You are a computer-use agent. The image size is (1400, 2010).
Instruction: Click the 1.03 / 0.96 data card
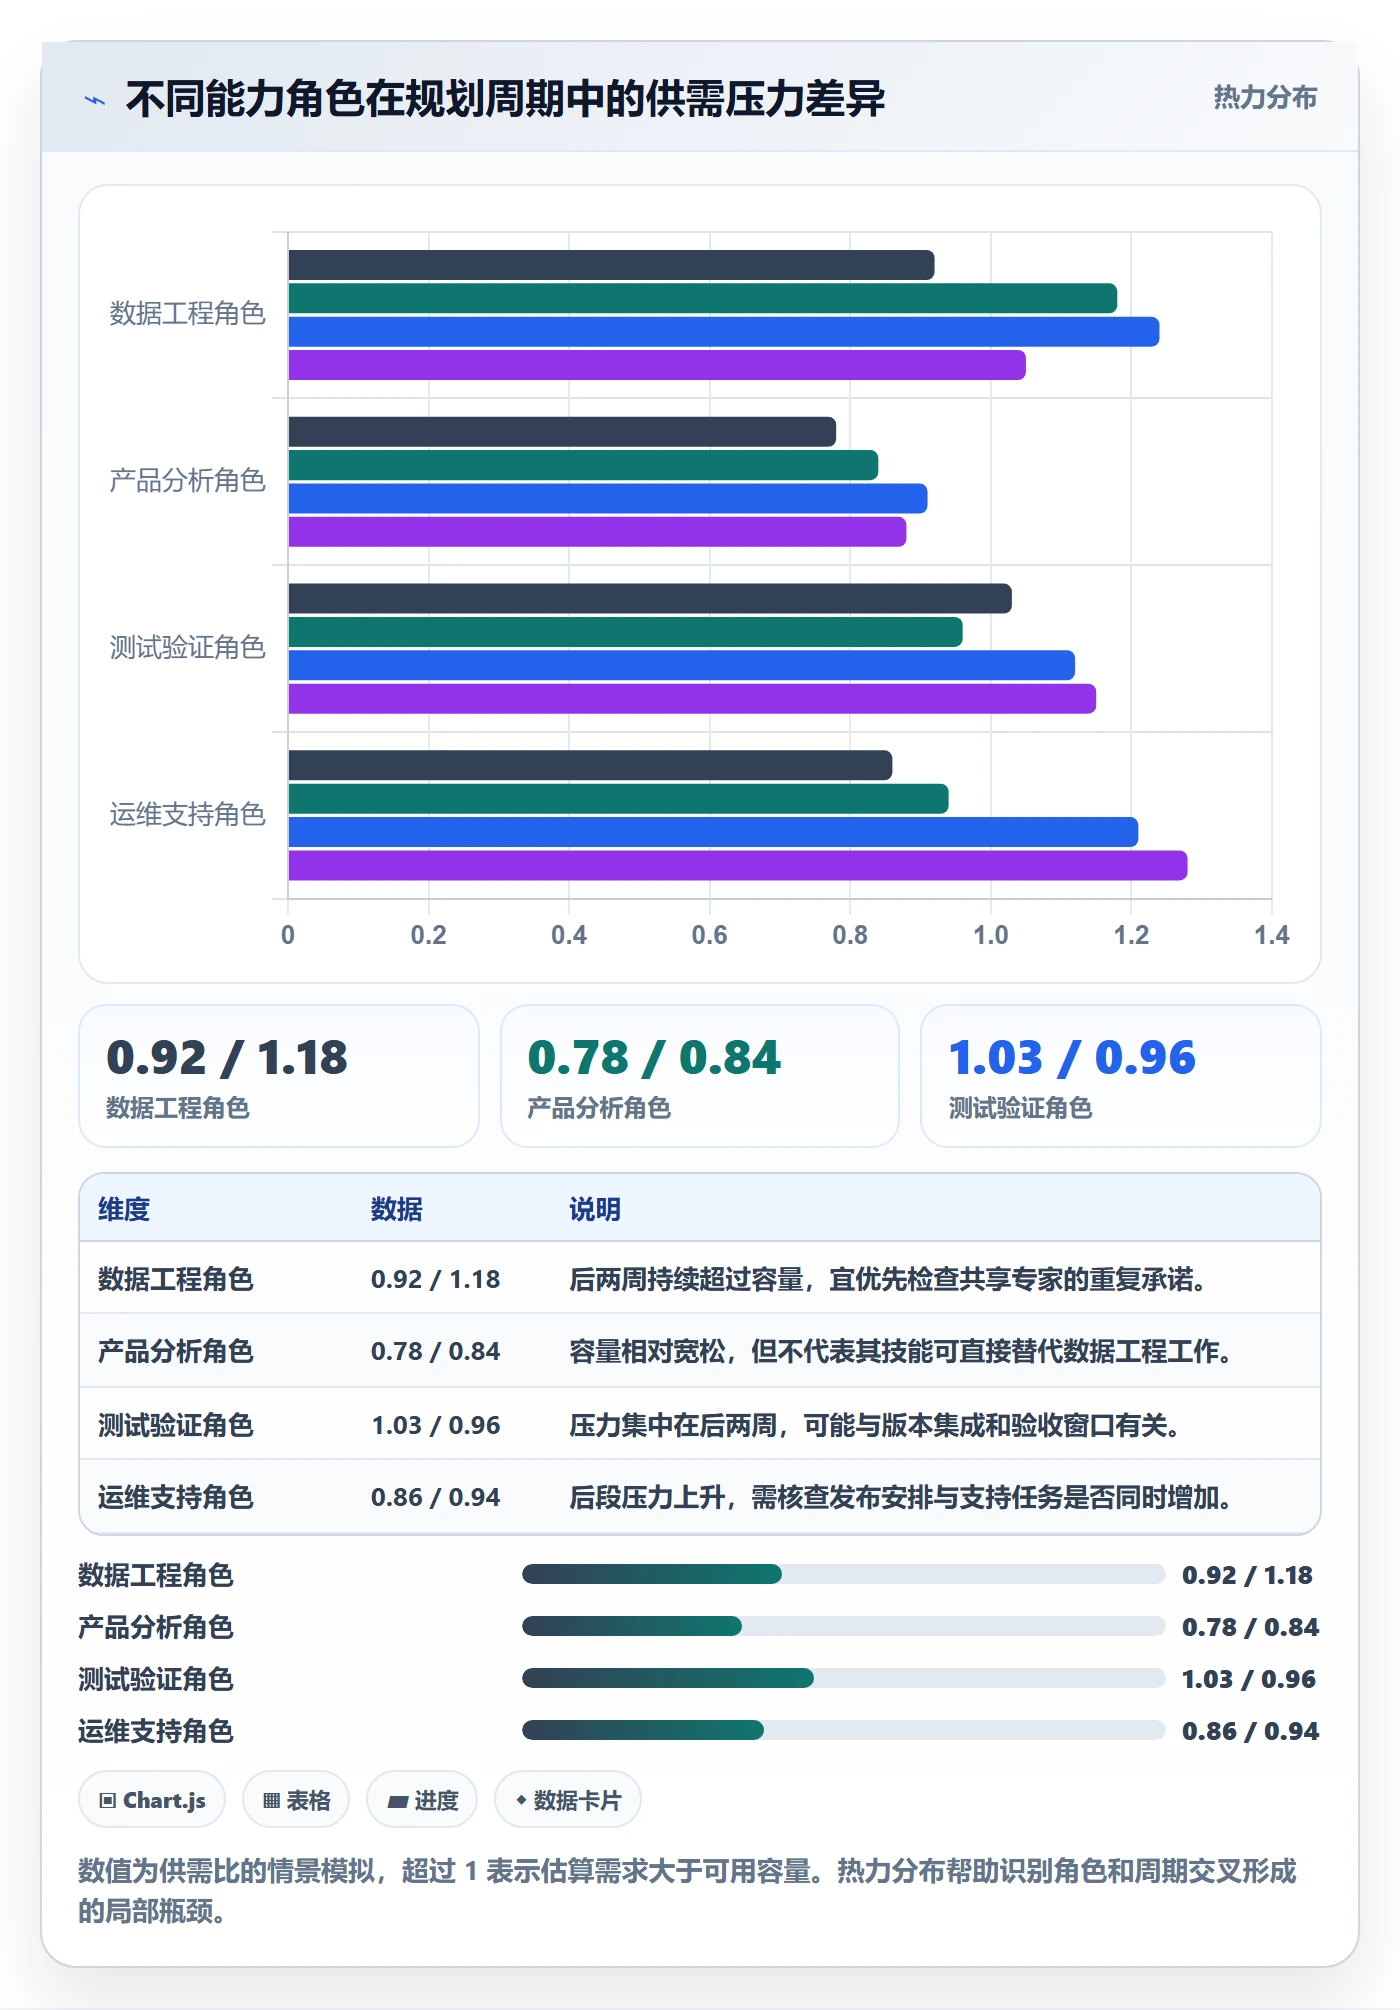pyautogui.click(x=1121, y=1076)
